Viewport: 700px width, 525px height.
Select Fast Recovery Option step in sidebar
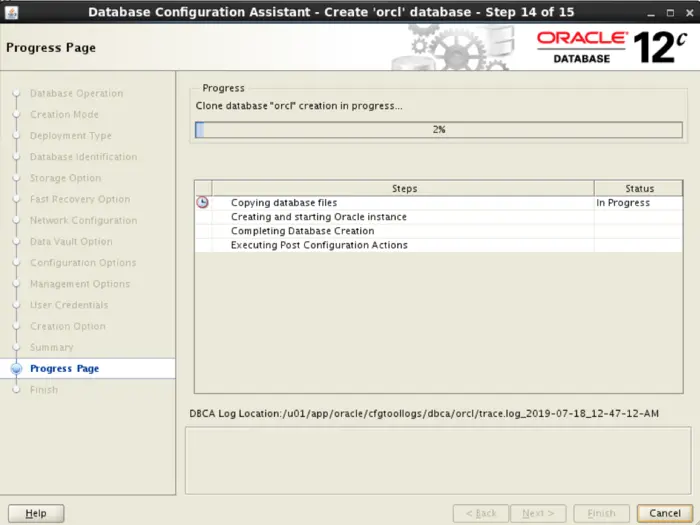point(80,199)
